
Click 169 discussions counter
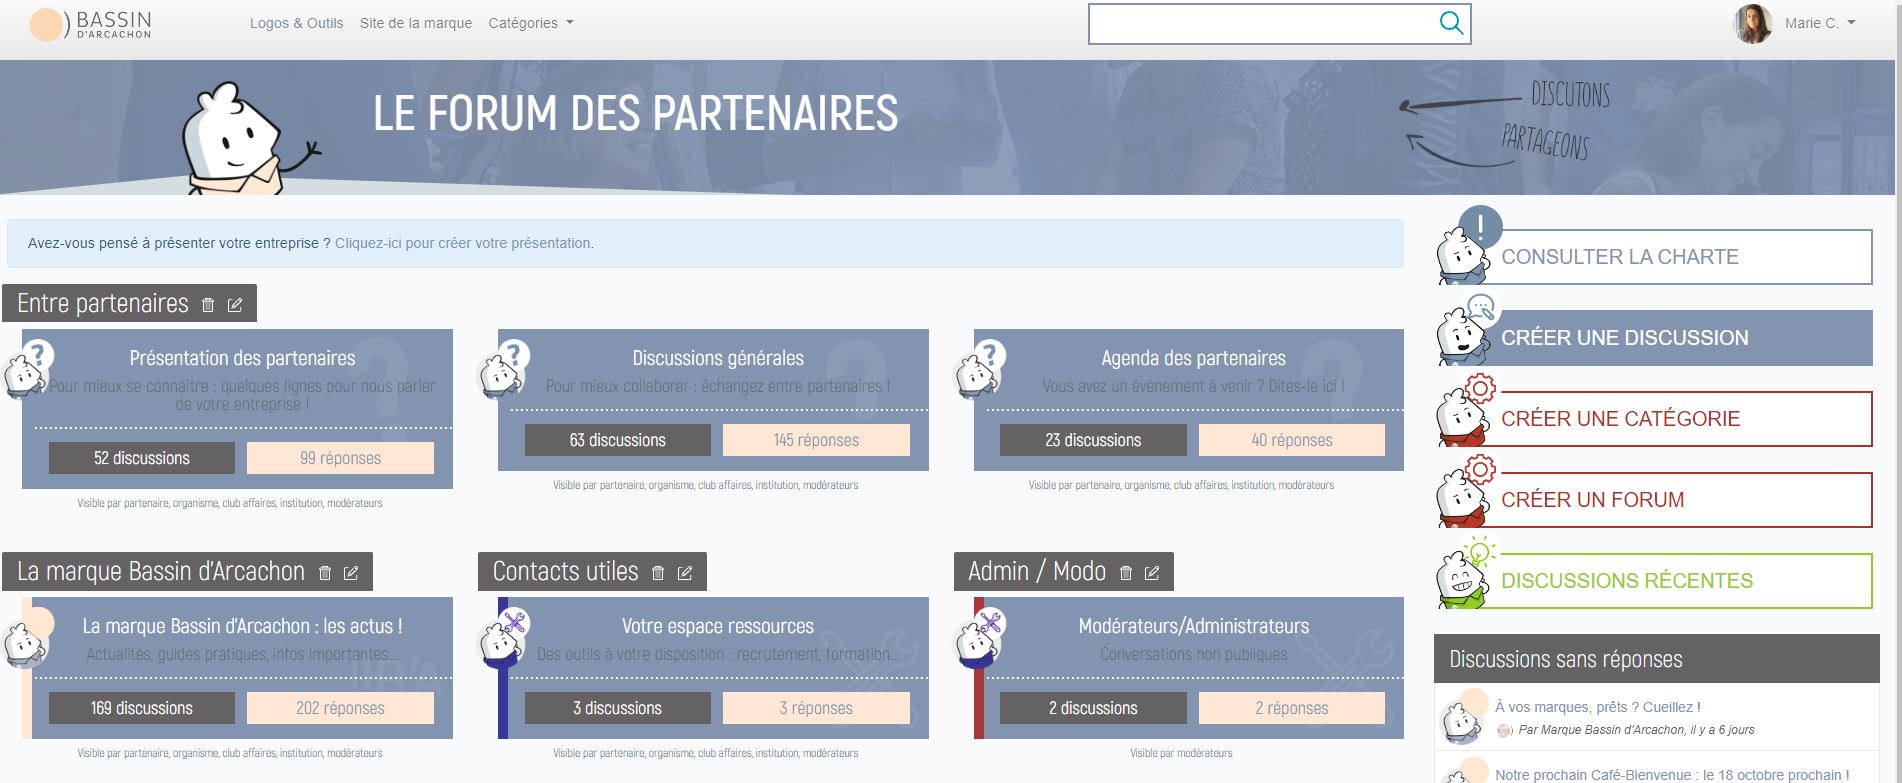(x=142, y=708)
